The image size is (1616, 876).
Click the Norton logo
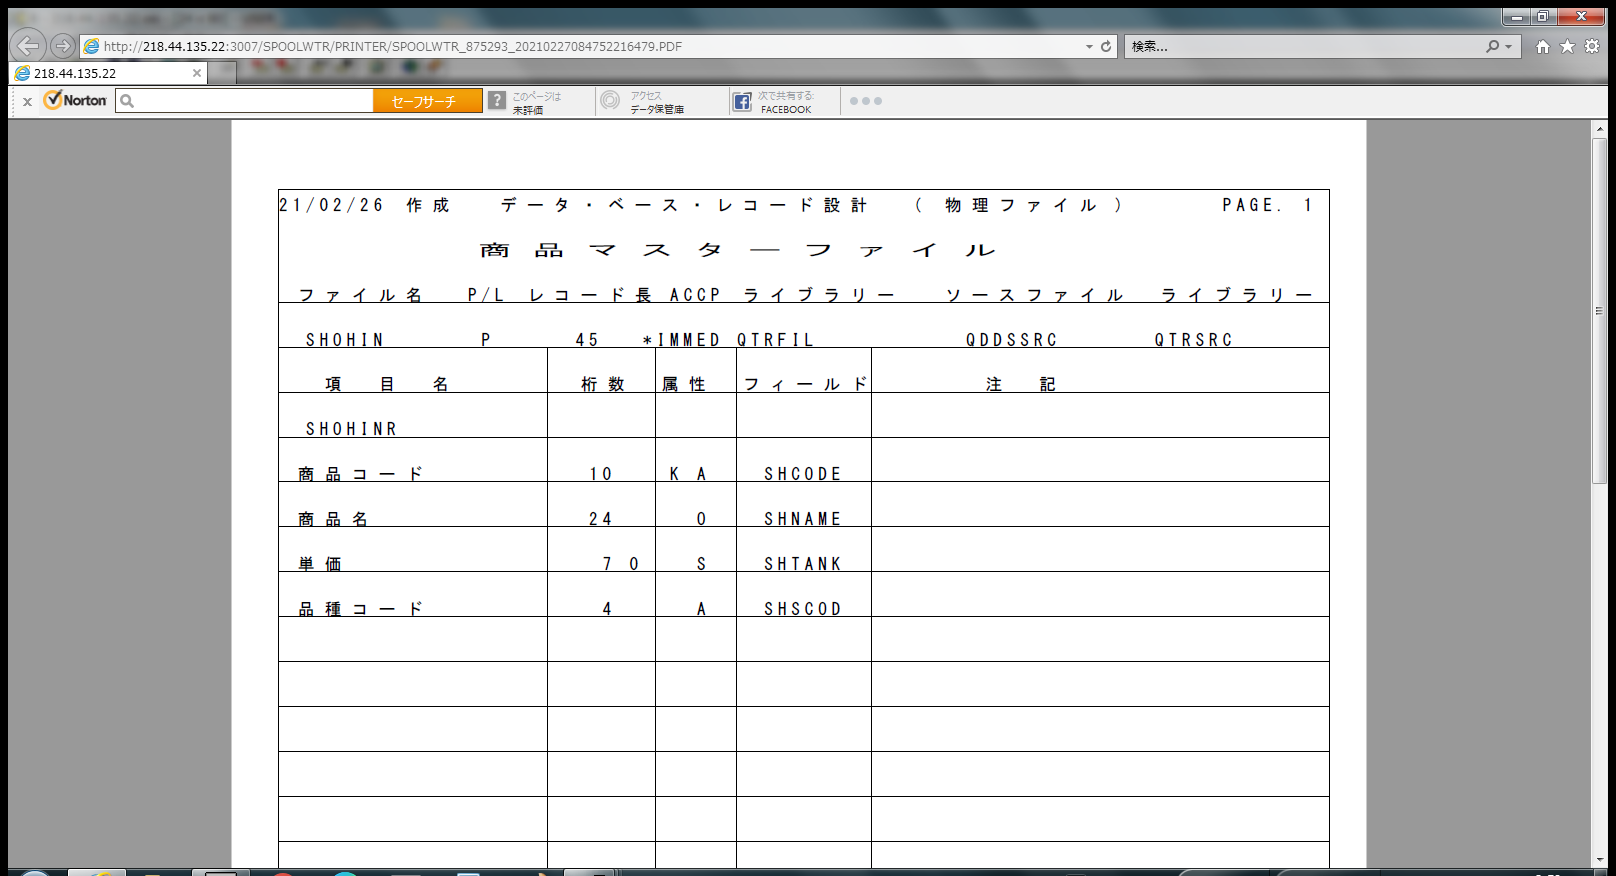[75, 100]
